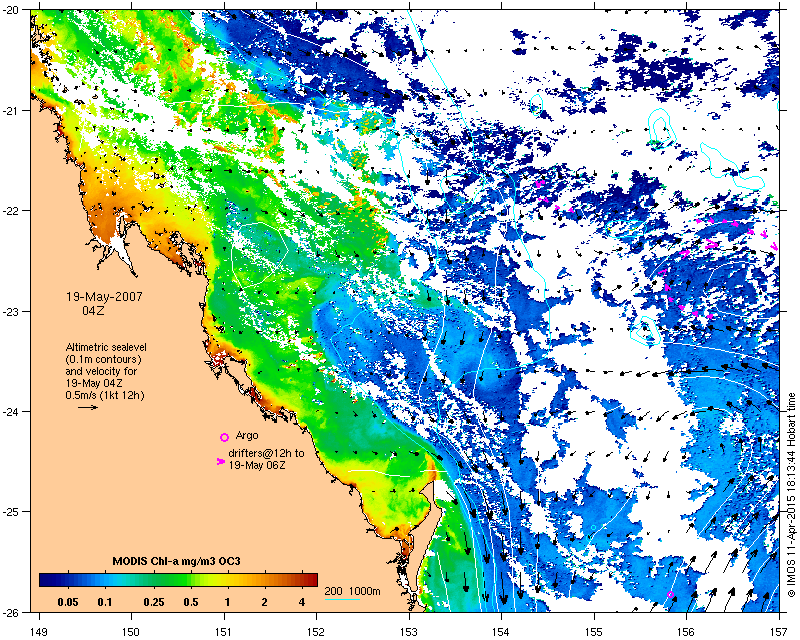Screen dimensions: 800x640
Task: Click the '19-May 04Z' velocity date line
Action: tap(93, 383)
